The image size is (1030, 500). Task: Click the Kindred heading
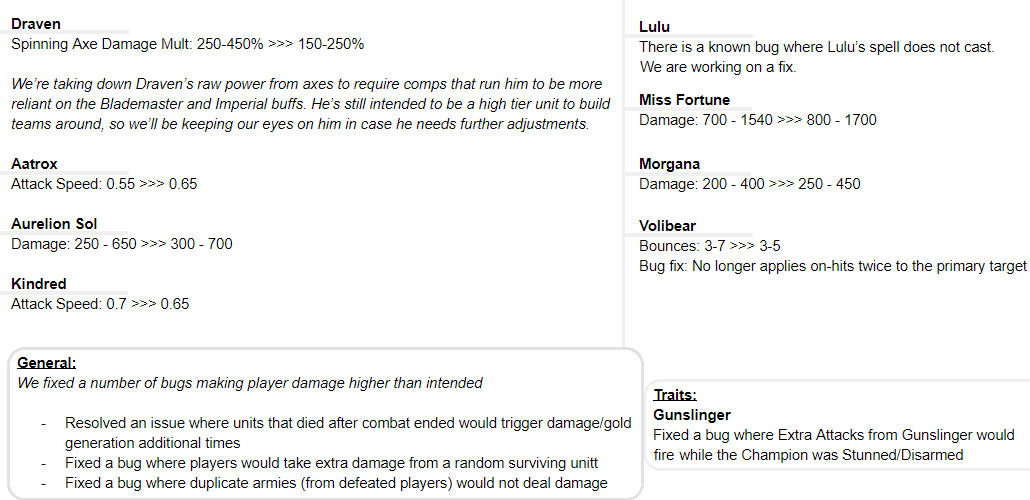(x=38, y=284)
